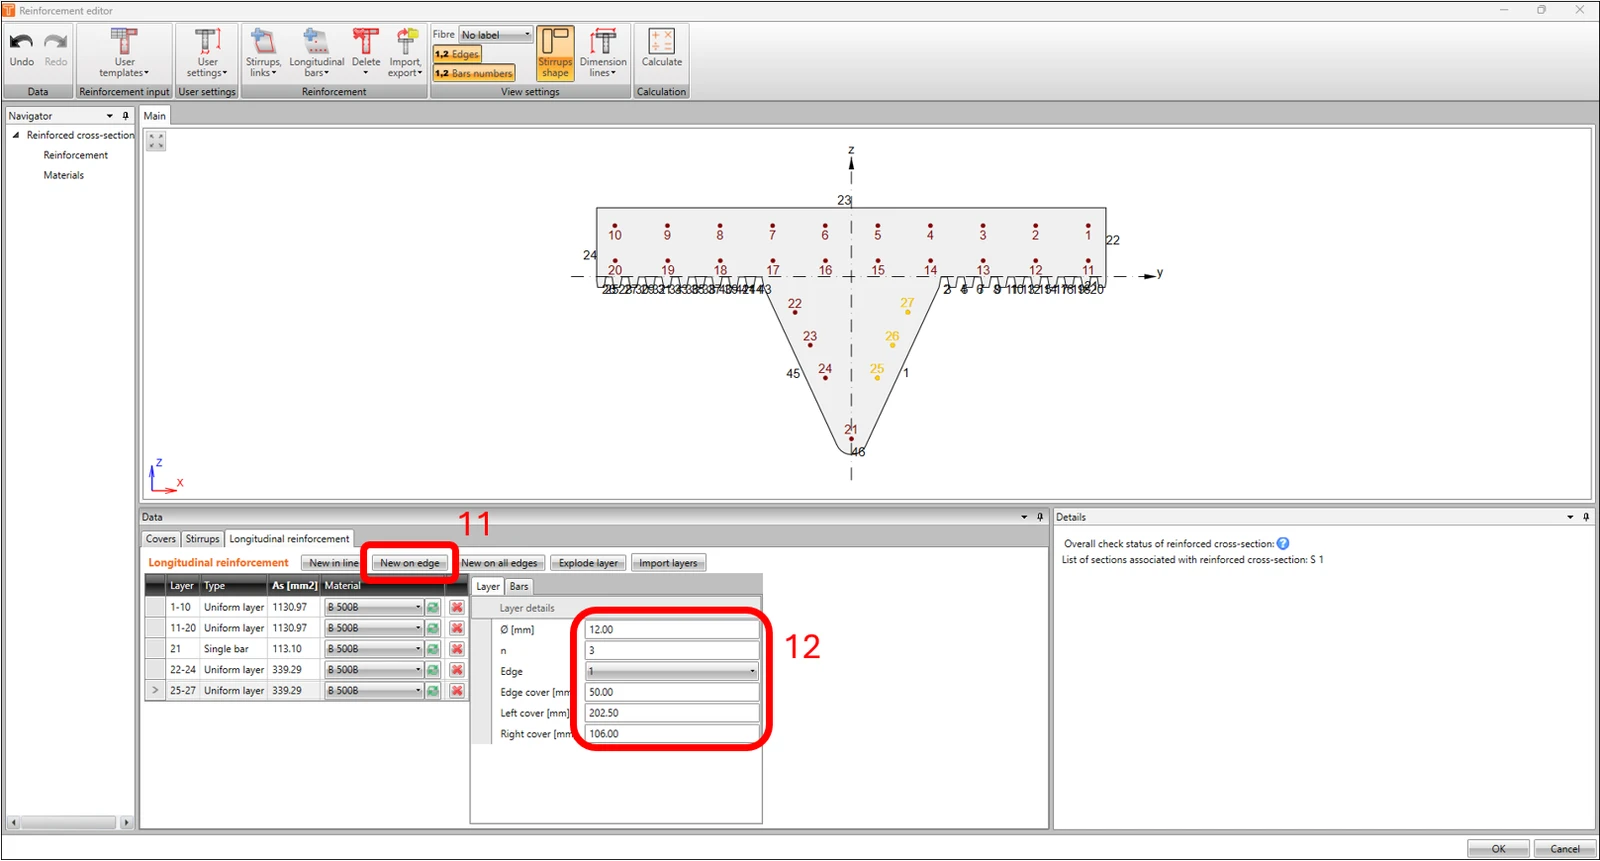1600x861 pixels.
Task: Click Explode layer button
Action: click(x=588, y=563)
